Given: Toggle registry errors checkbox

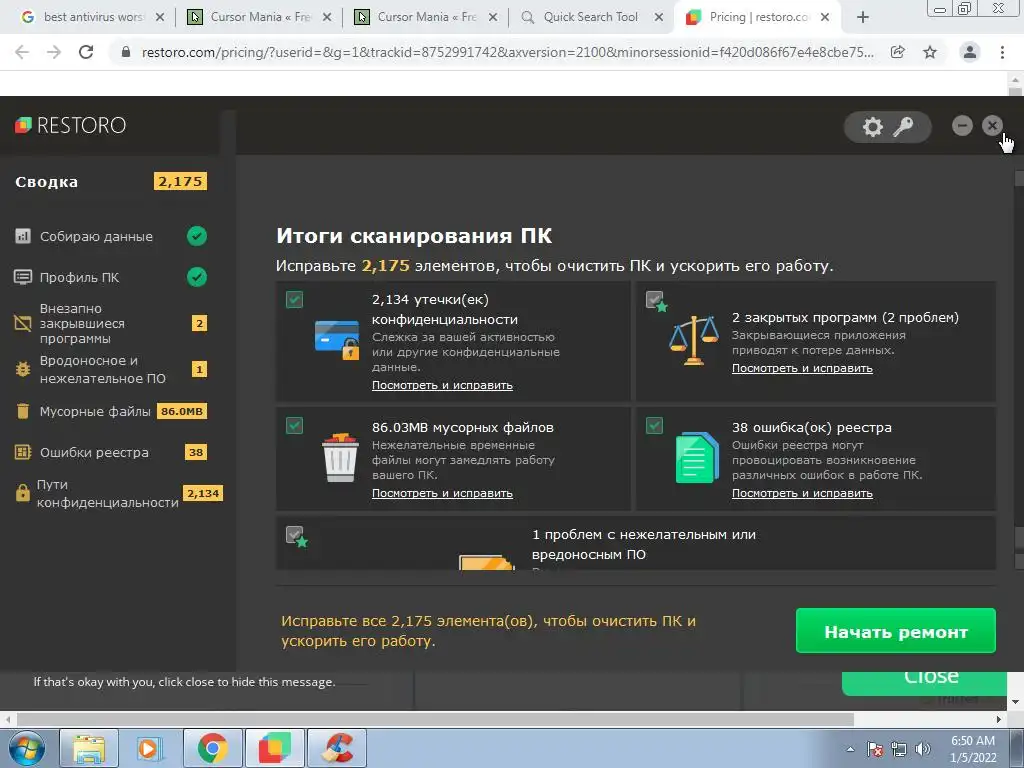Looking at the screenshot, I should [654, 426].
